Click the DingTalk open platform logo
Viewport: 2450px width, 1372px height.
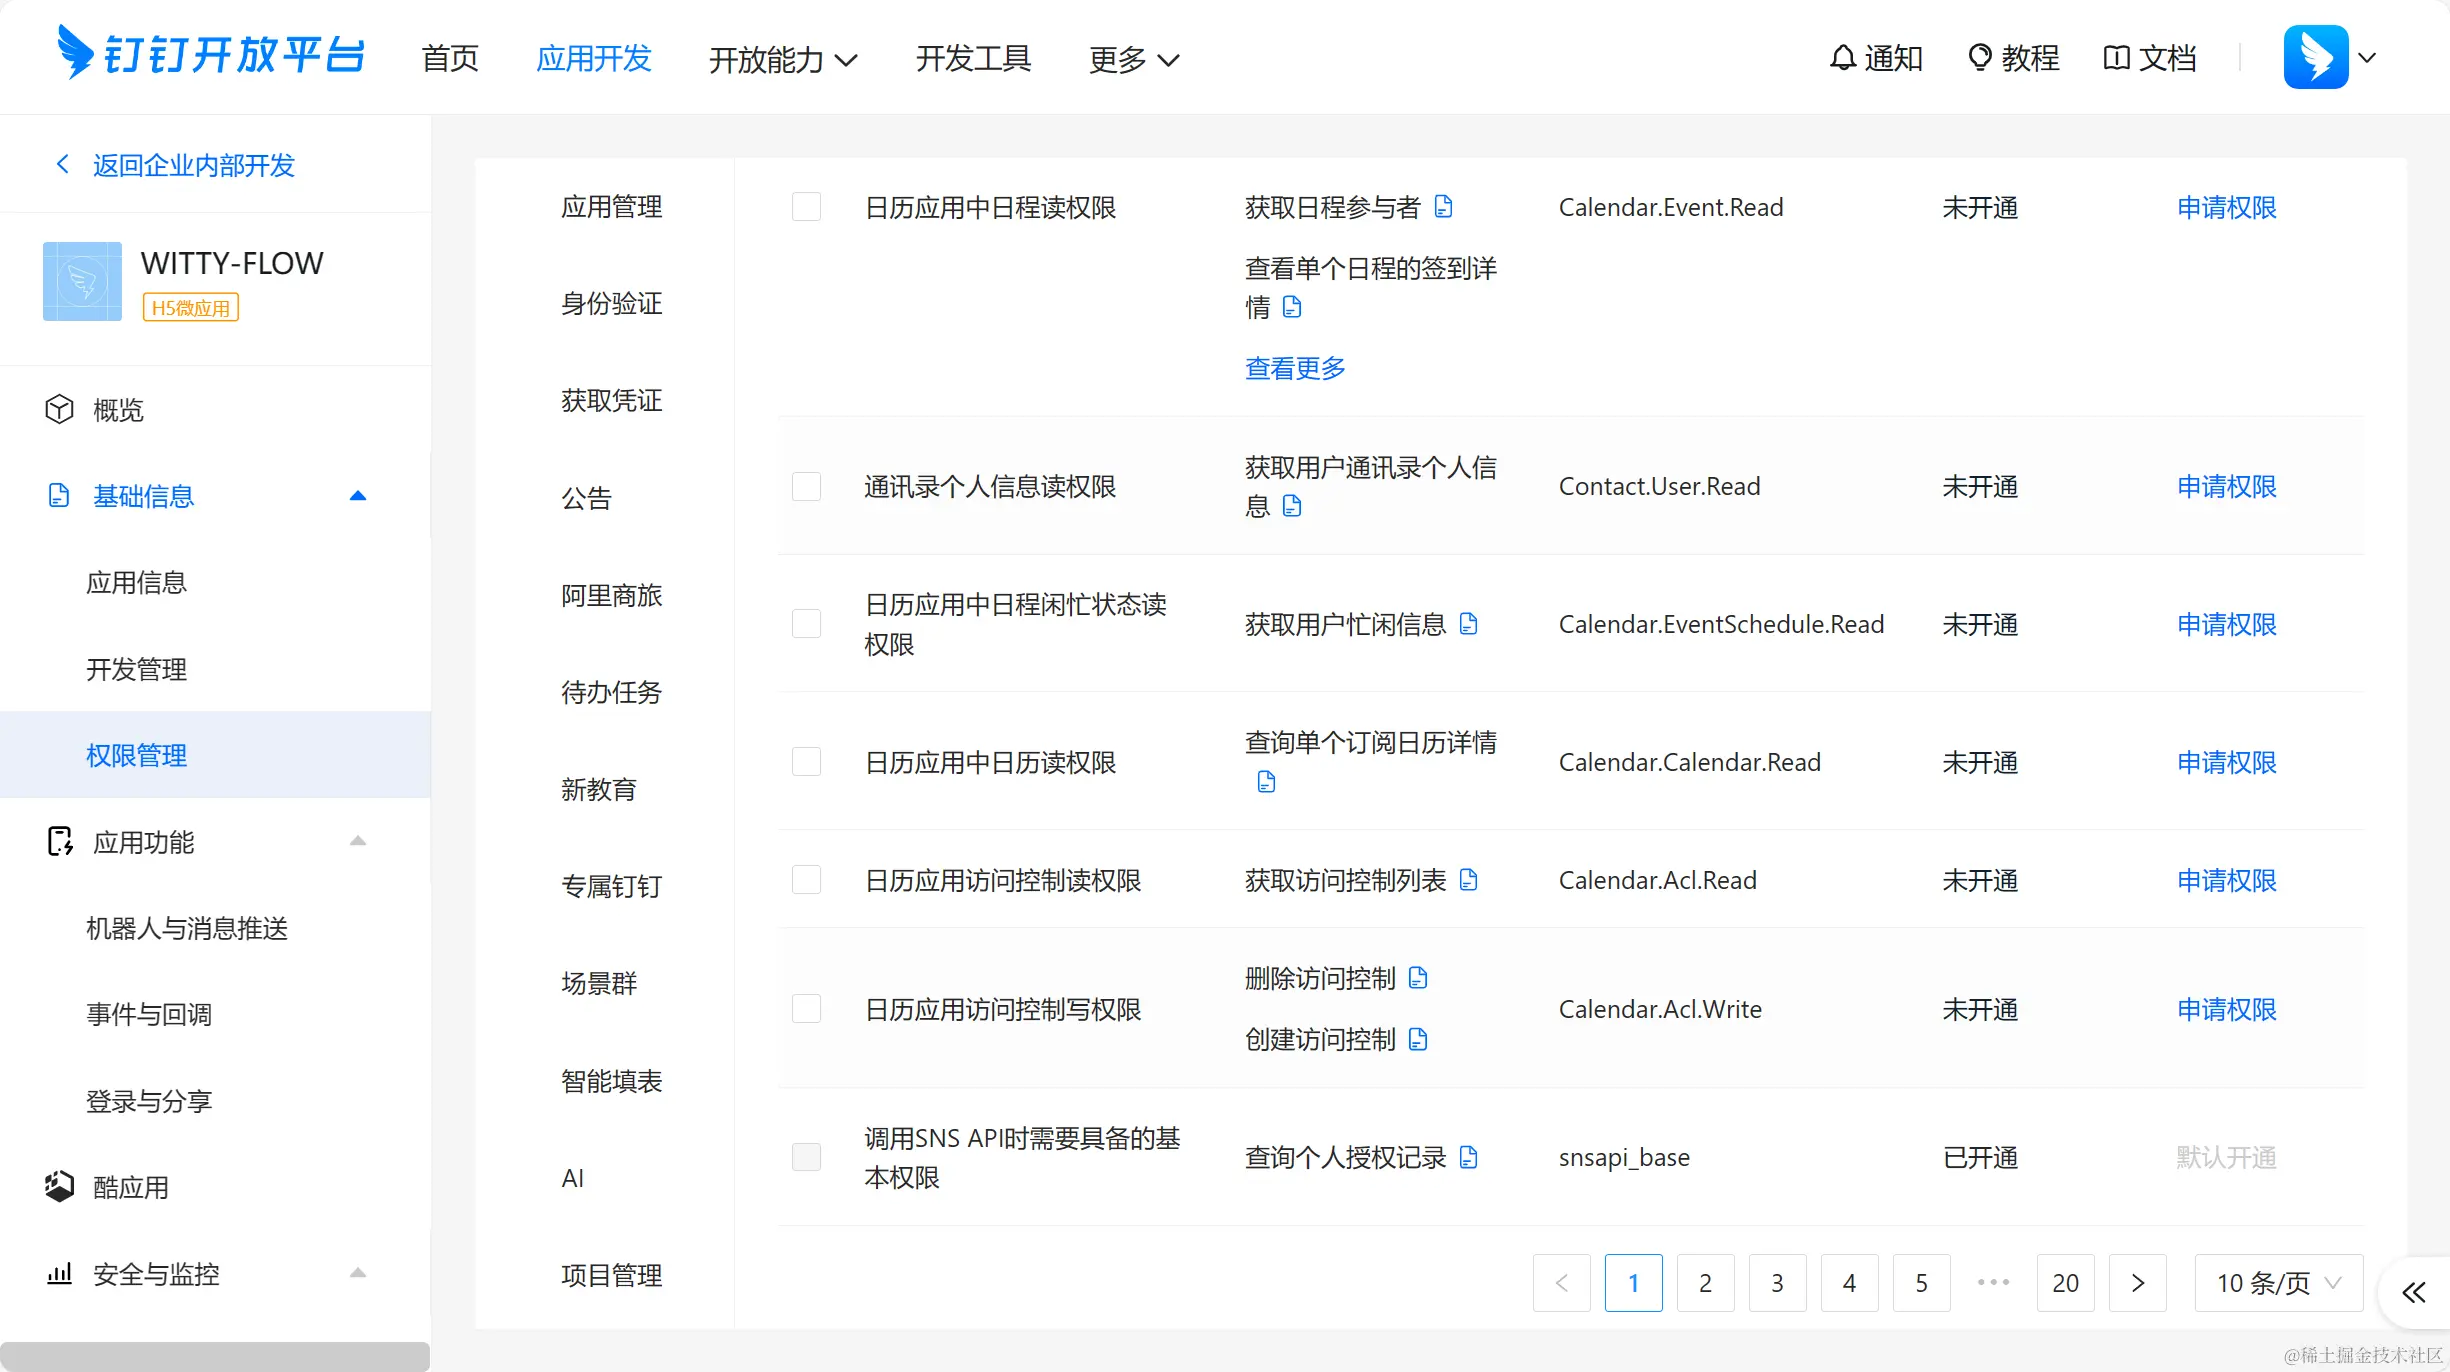tap(211, 54)
